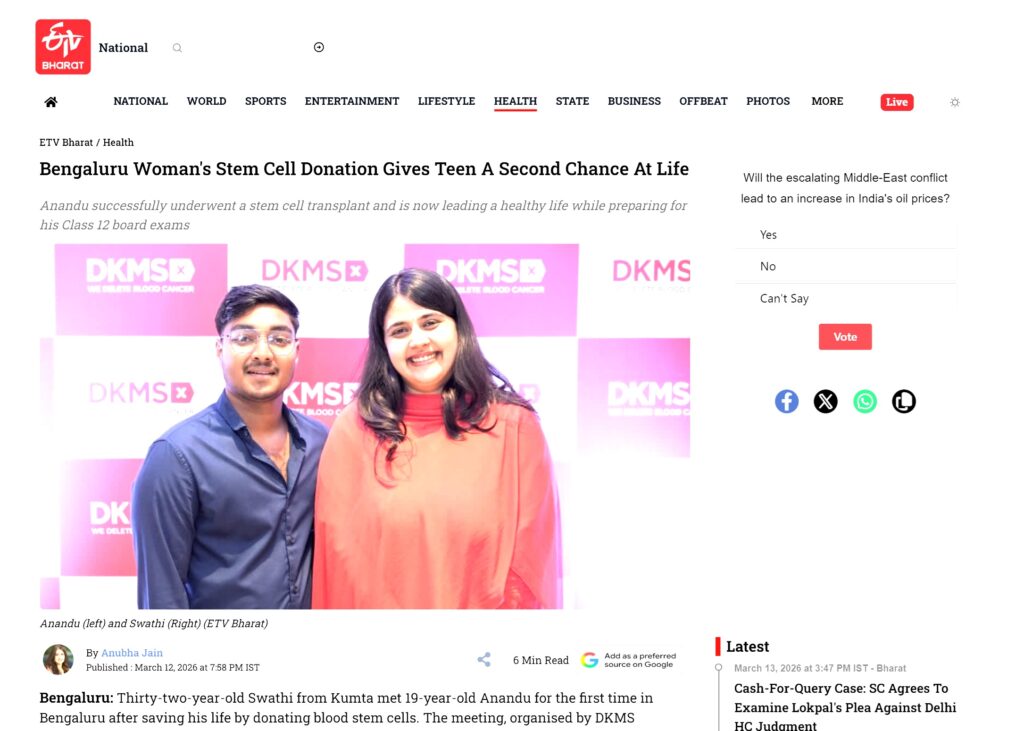
Task: Copy the article link icon
Action: 904,401
